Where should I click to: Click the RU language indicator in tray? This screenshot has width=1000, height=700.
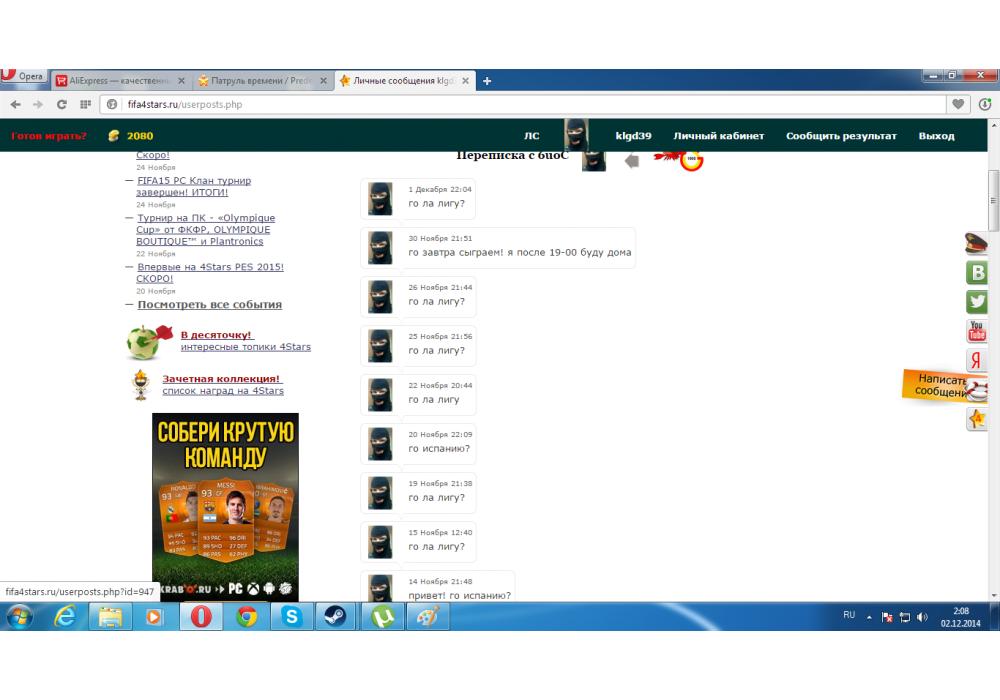849,616
